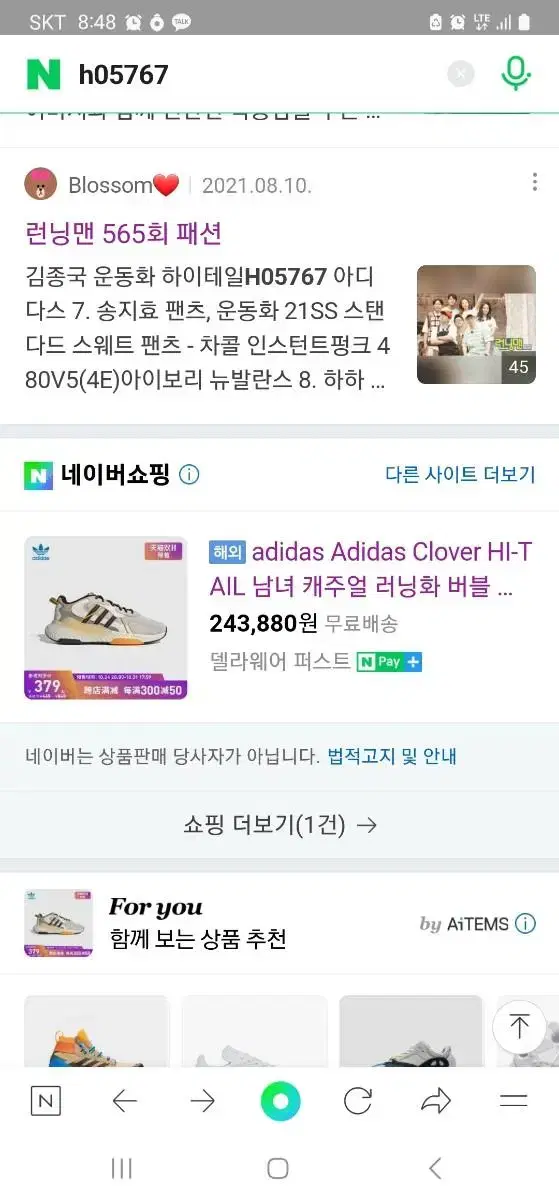Screen dimensions: 559x1200
Task: Open the adidas HI-TAIL shoe product image
Action: pos(106,618)
